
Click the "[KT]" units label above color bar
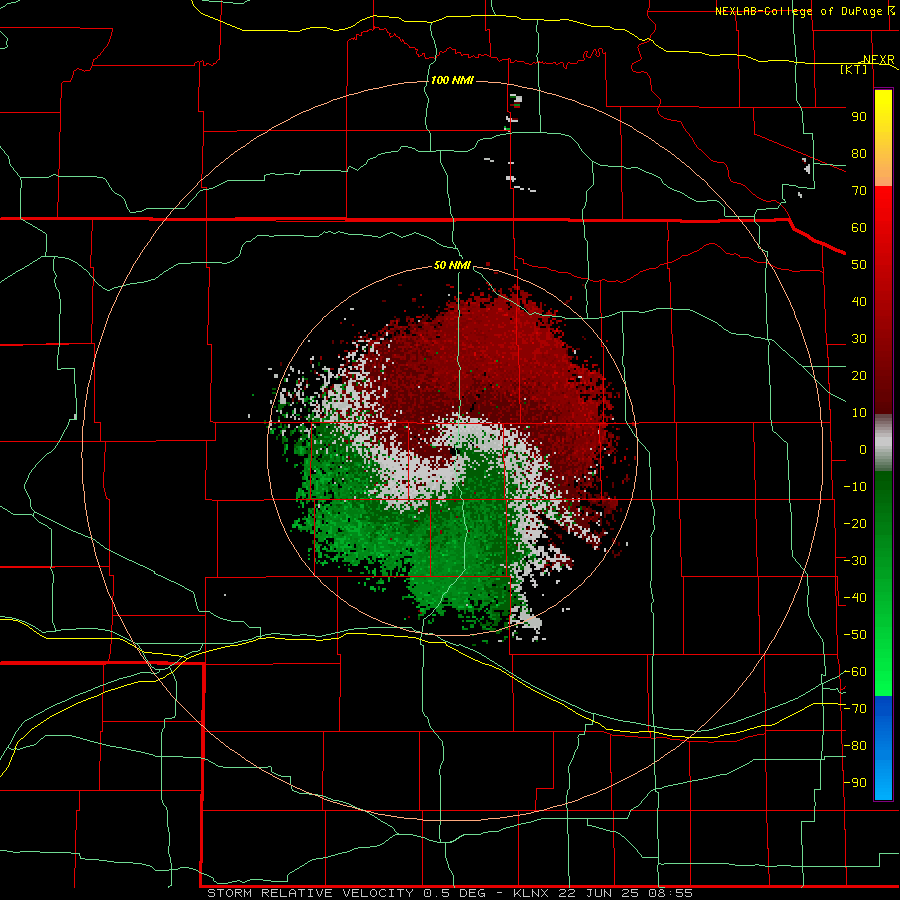(854, 69)
